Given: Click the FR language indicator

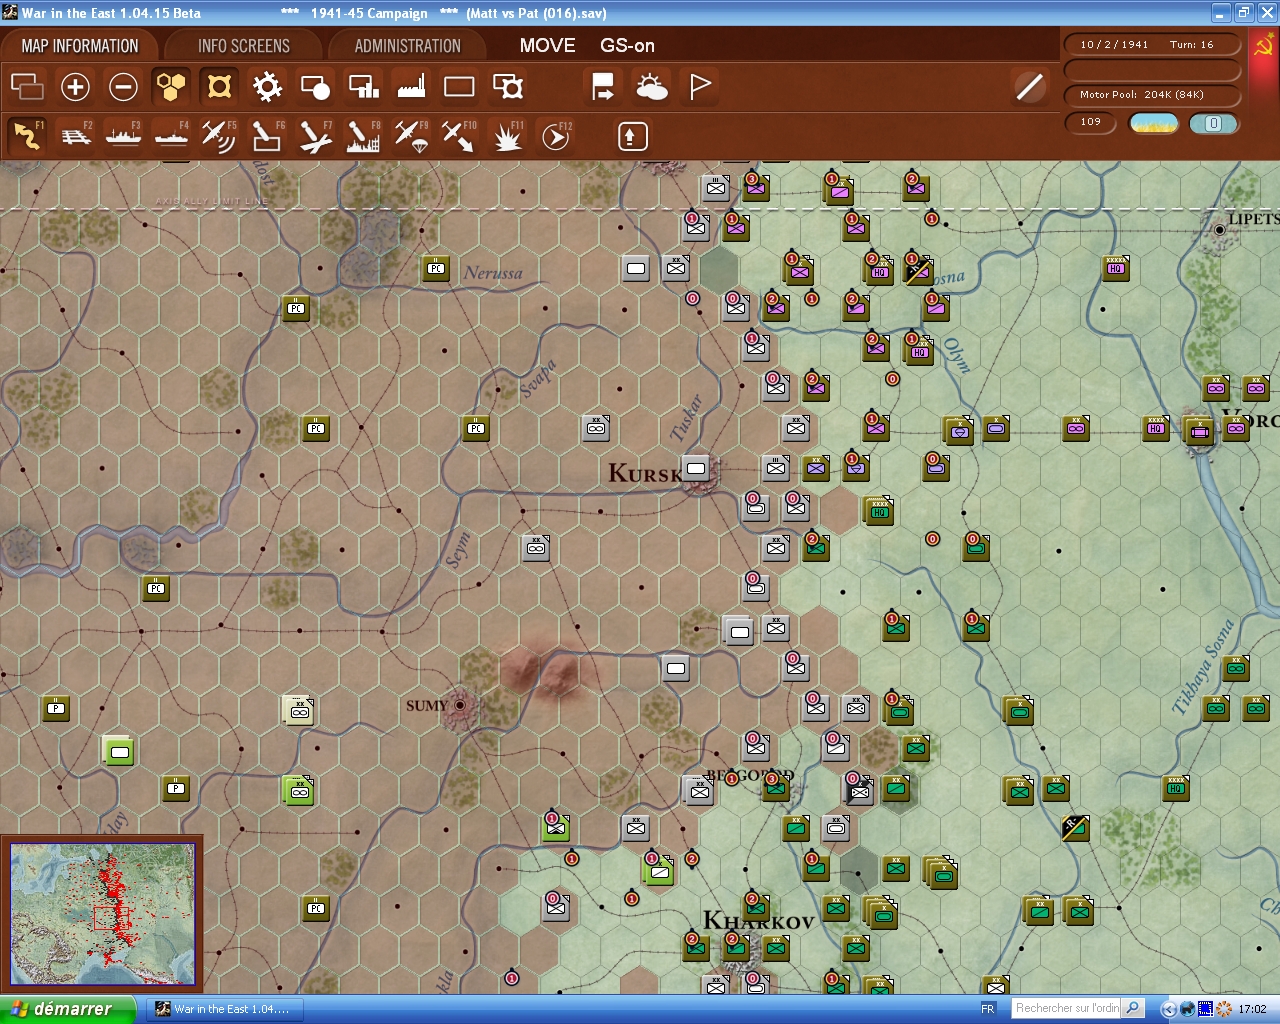Looking at the screenshot, I should coord(988,1009).
